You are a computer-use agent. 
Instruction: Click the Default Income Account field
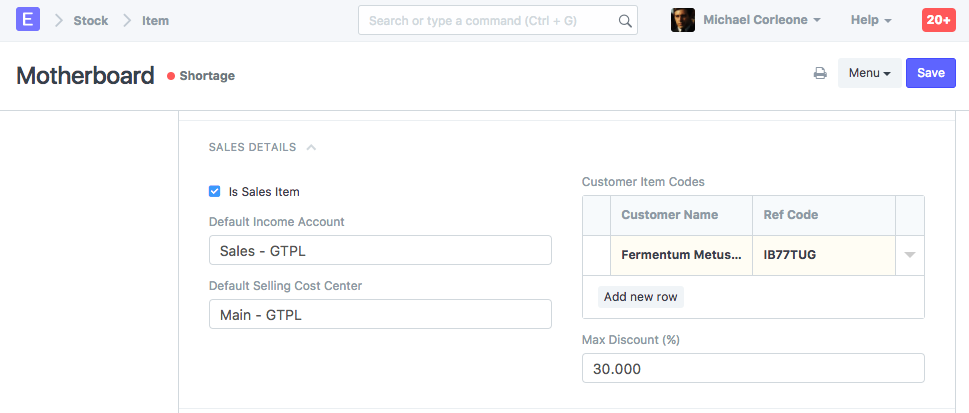(x=380, y=250)
